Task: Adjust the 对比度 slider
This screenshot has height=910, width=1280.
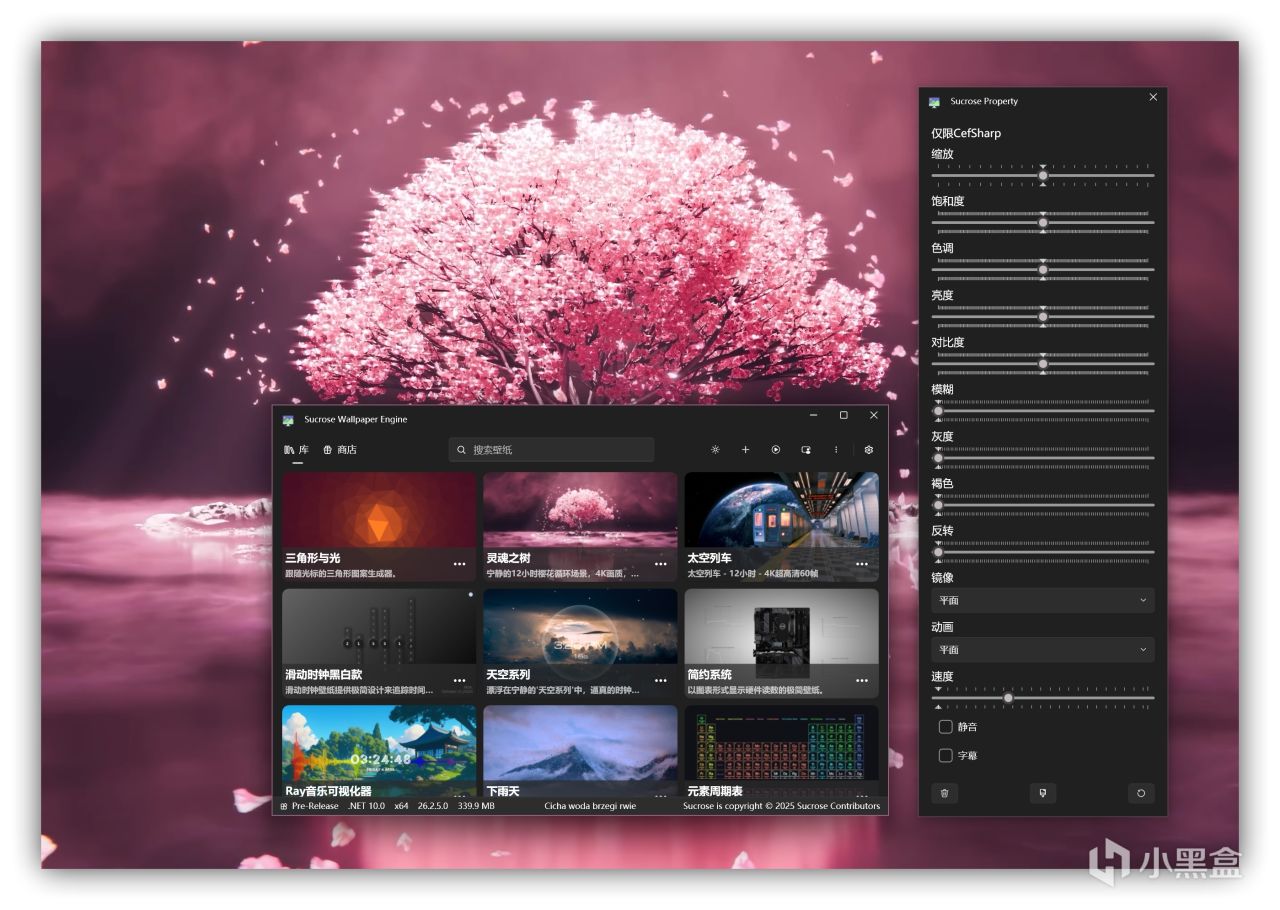Action: click(x=1043, y=363)
